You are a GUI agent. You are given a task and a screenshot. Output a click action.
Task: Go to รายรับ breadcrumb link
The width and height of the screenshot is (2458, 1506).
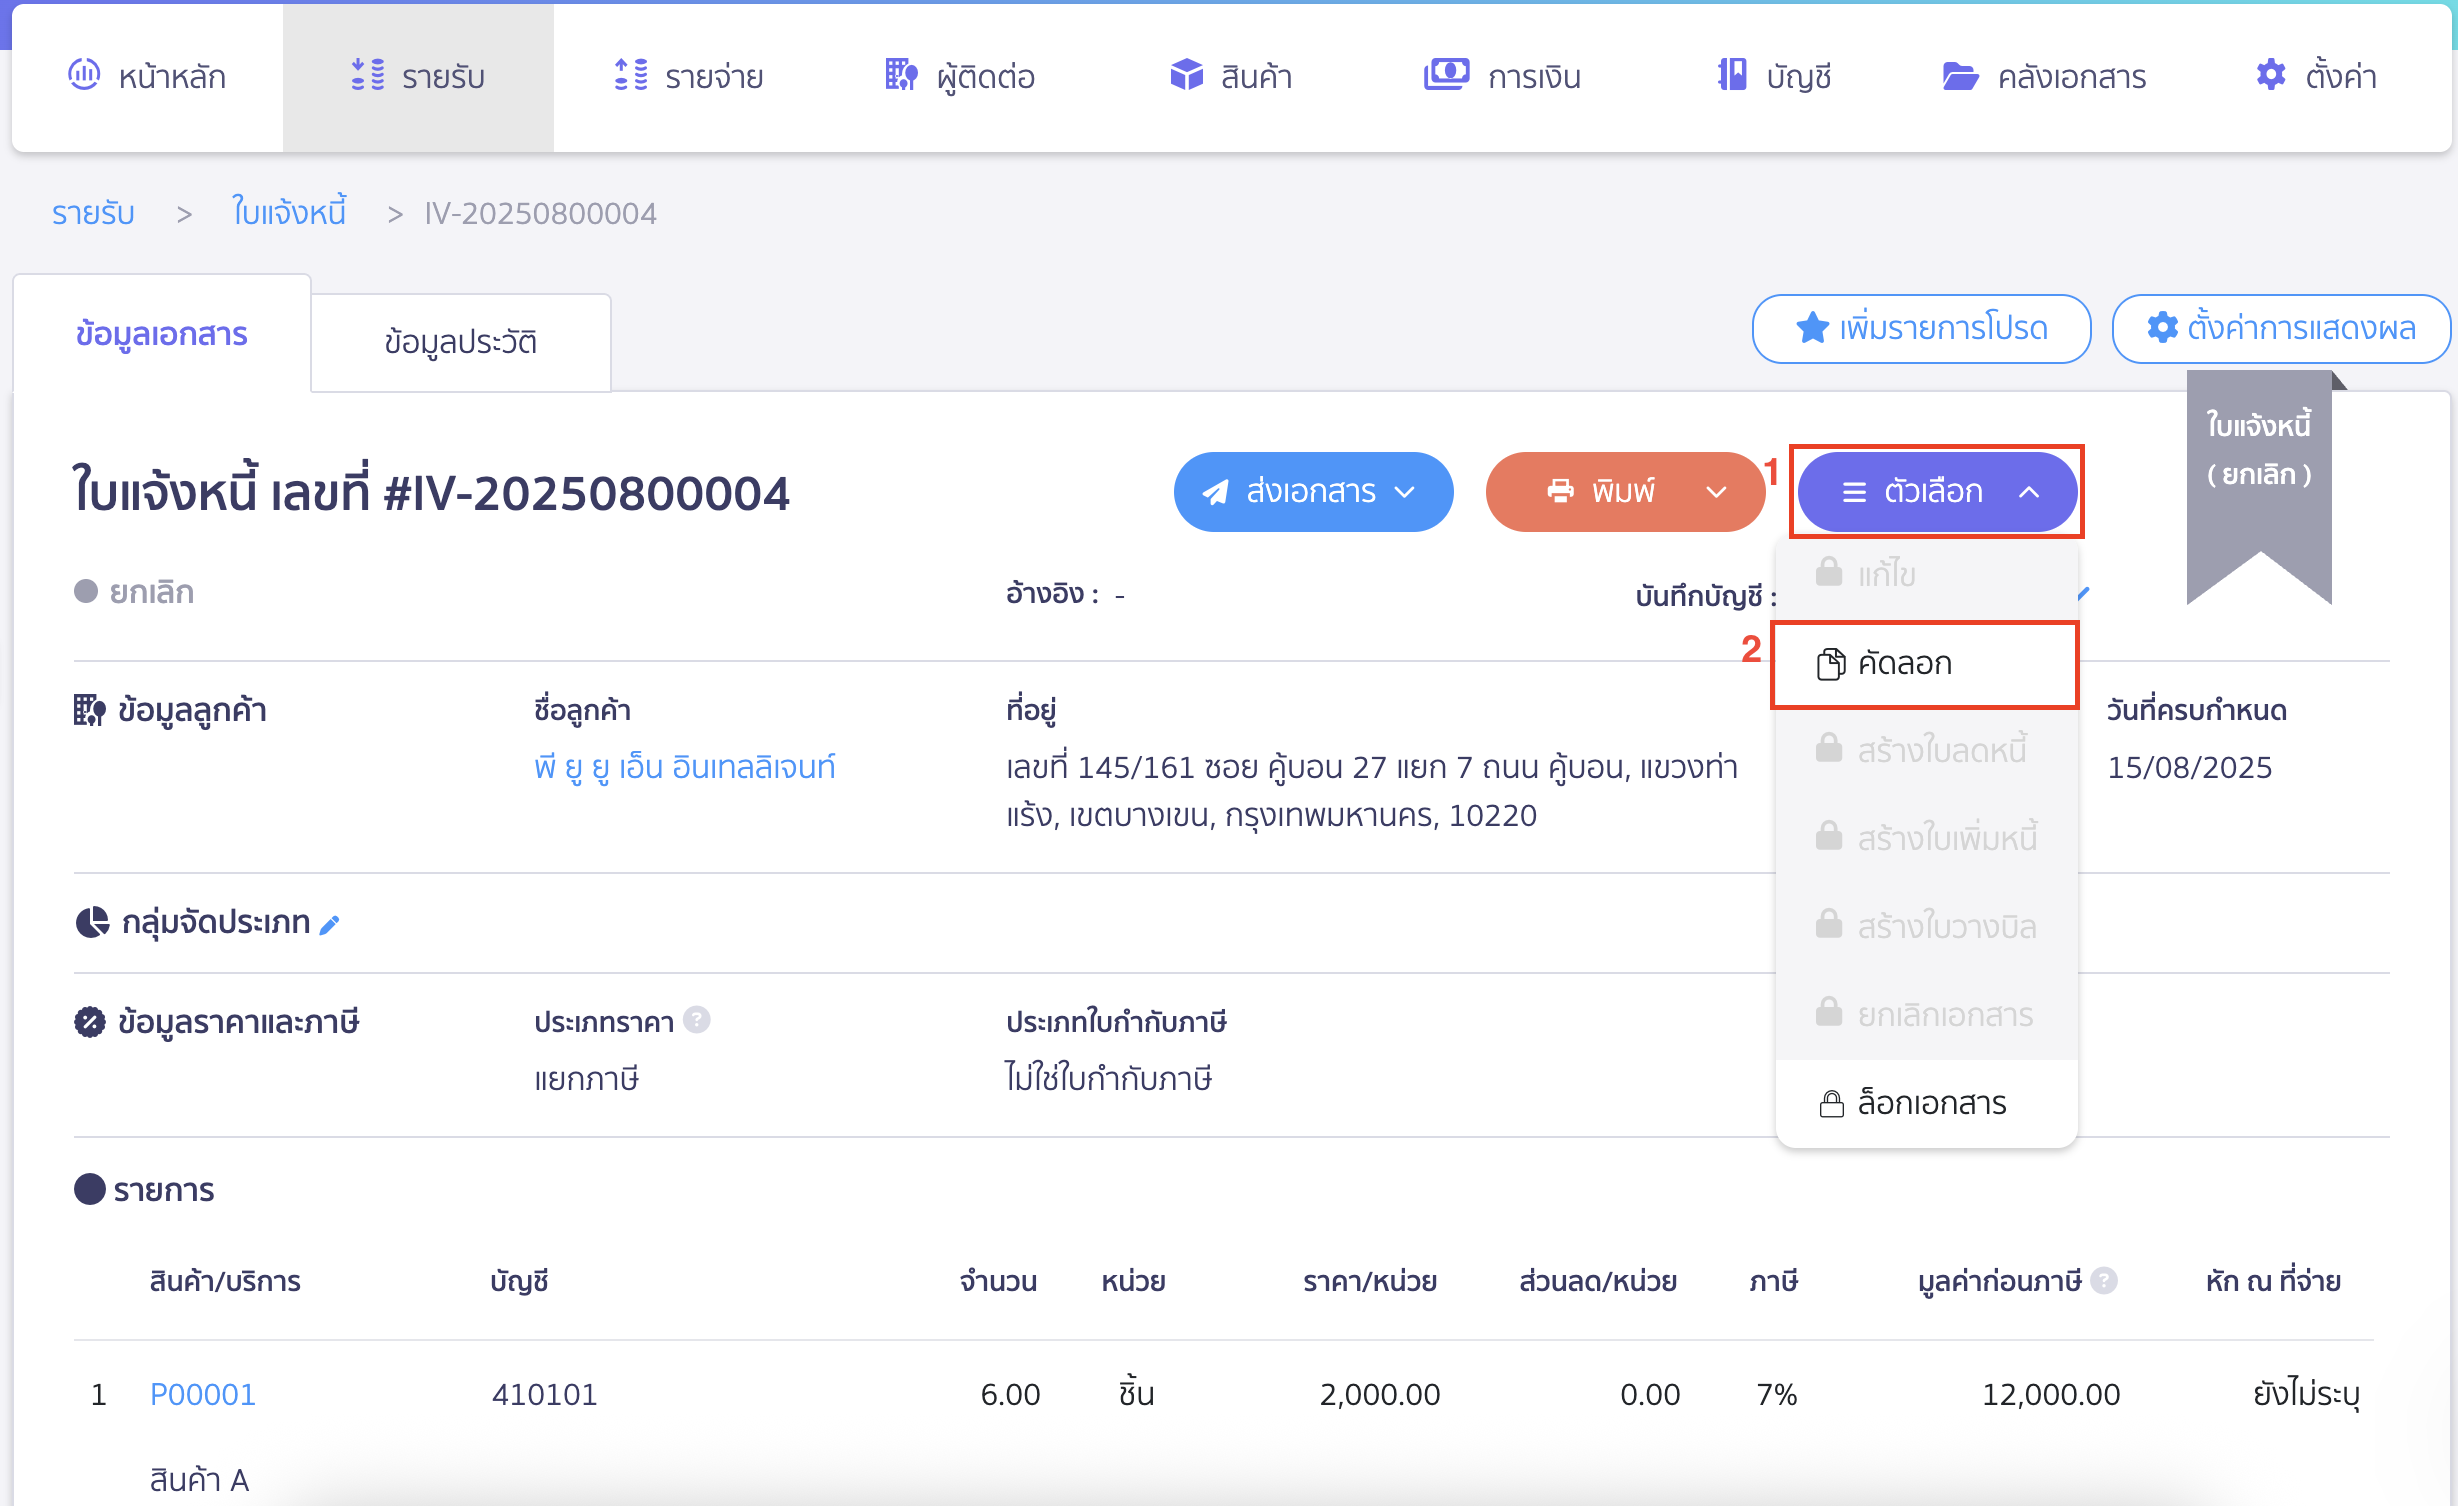click(x=93, y=213)
